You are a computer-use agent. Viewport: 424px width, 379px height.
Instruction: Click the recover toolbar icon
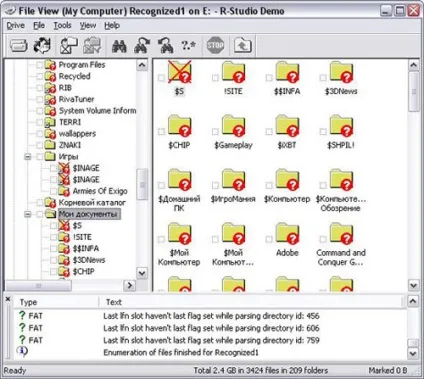[x=69, y=45]
